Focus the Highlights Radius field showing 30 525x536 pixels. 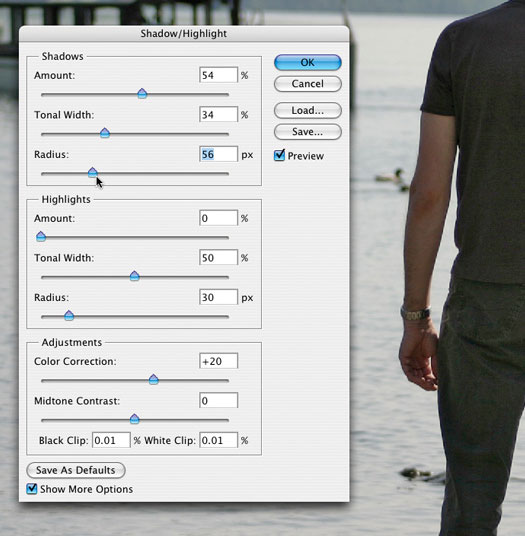pos(218,297)
